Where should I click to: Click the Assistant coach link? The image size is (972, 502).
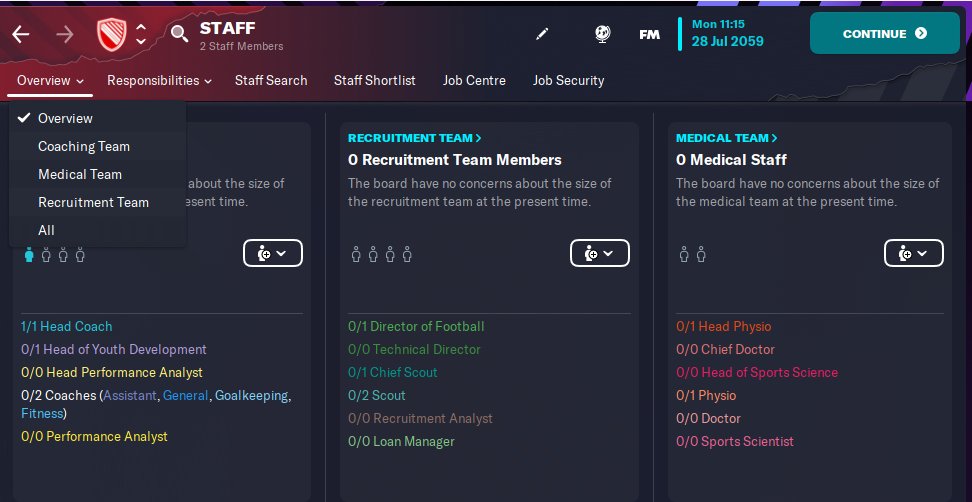(x=130, y=395)
